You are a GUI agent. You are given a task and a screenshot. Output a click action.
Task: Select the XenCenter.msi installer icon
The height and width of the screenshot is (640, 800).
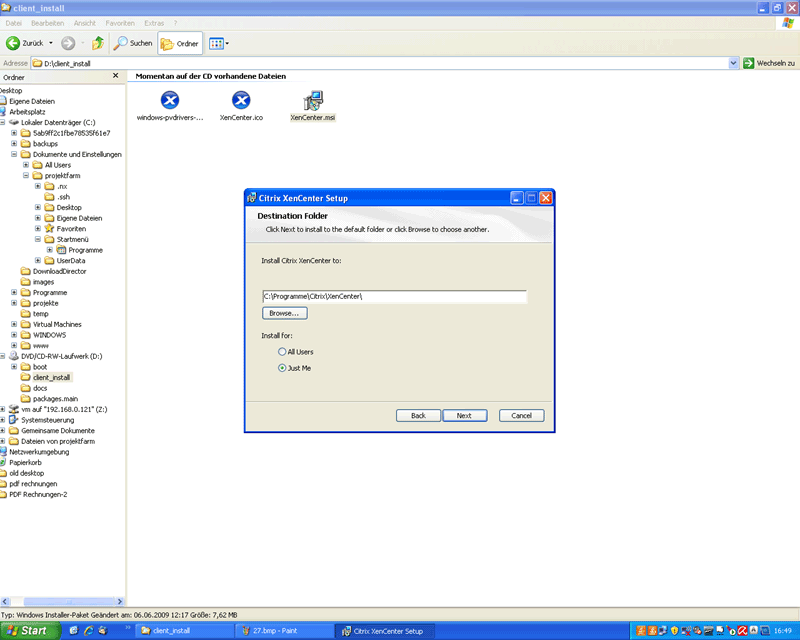tap(313, 100)
